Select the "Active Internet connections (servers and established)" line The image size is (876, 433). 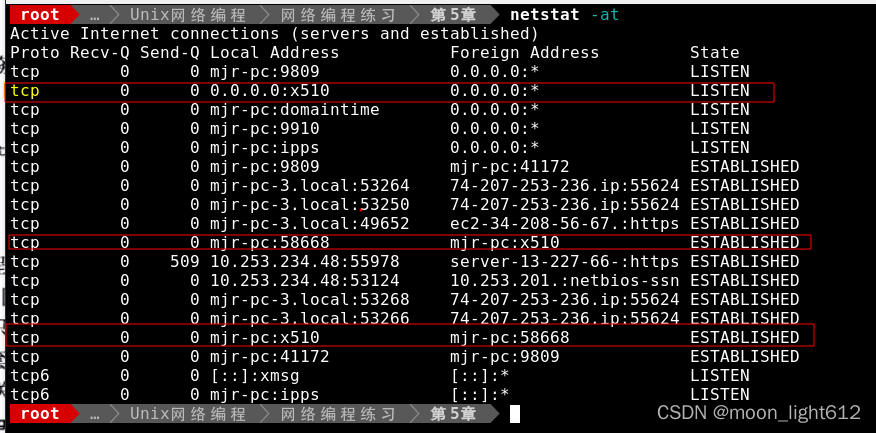(274, 34)
